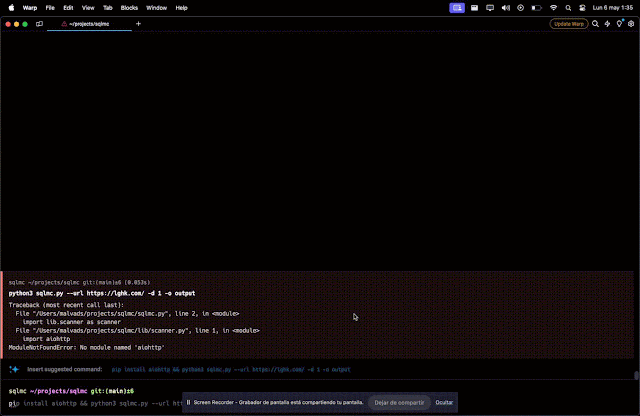Open the Warp application menu
The width and height of the screenshot is (640, 416).
point(30,7)
